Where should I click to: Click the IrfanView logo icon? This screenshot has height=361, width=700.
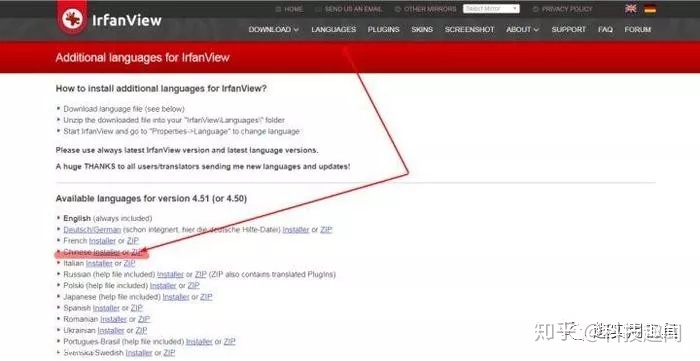[x=72, y=19]
